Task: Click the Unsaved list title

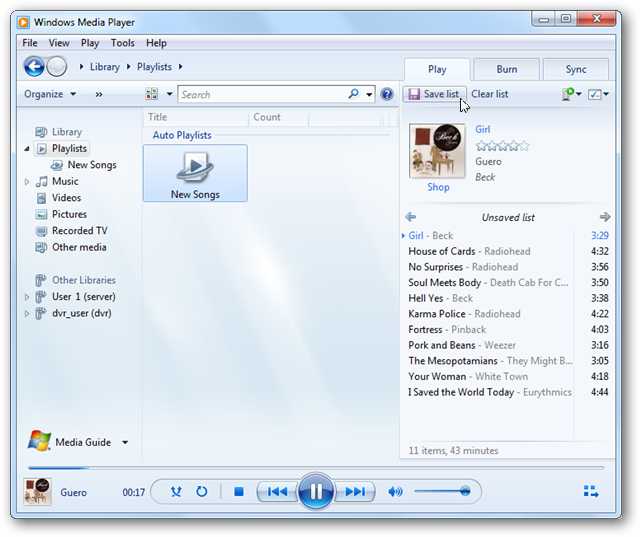Action: [x=508, y=217]
